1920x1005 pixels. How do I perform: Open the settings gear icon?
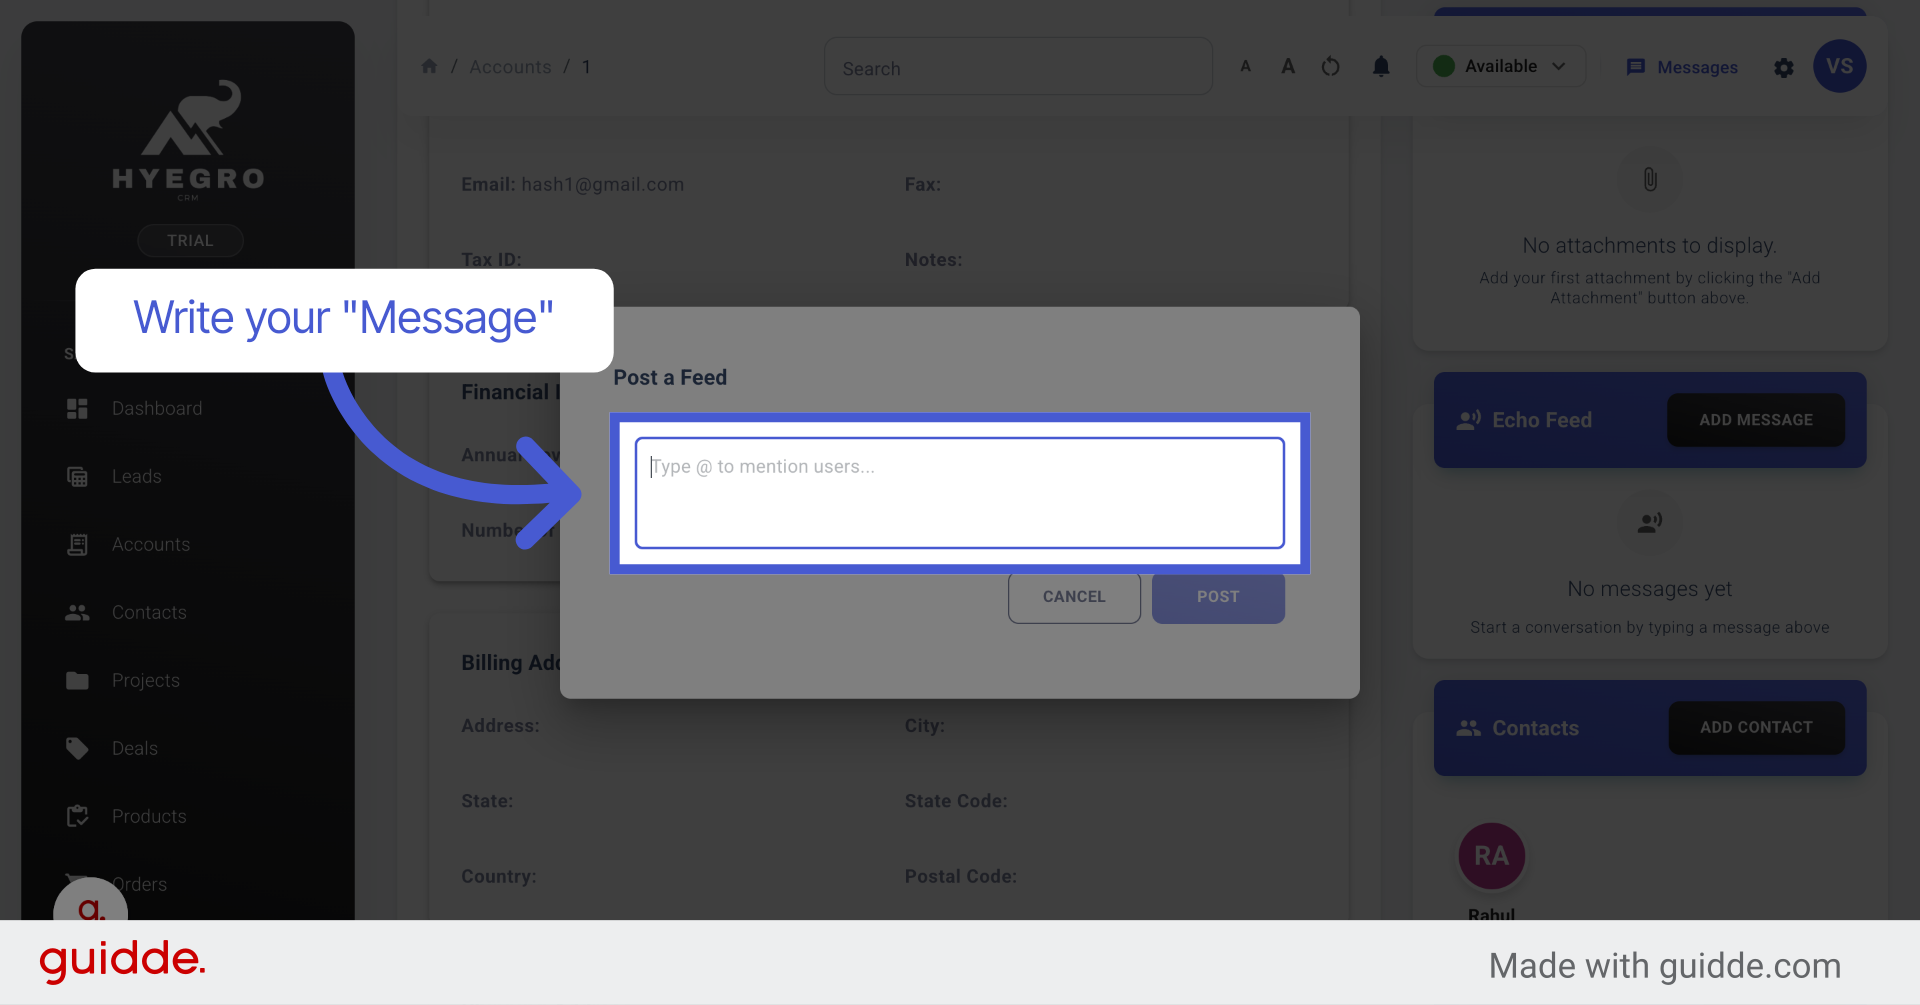1784,68
